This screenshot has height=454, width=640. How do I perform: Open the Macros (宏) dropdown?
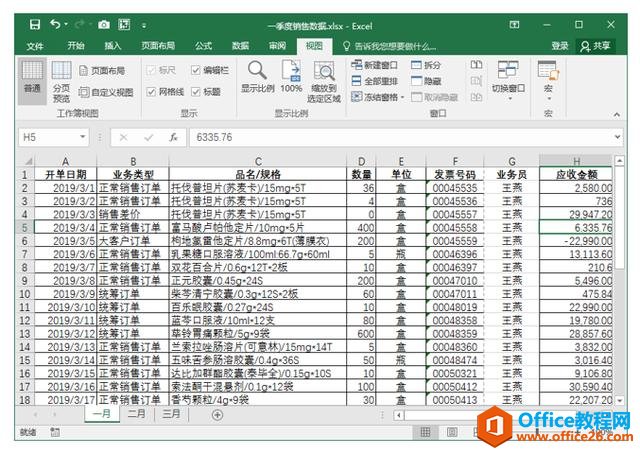(x=548, y=78)
